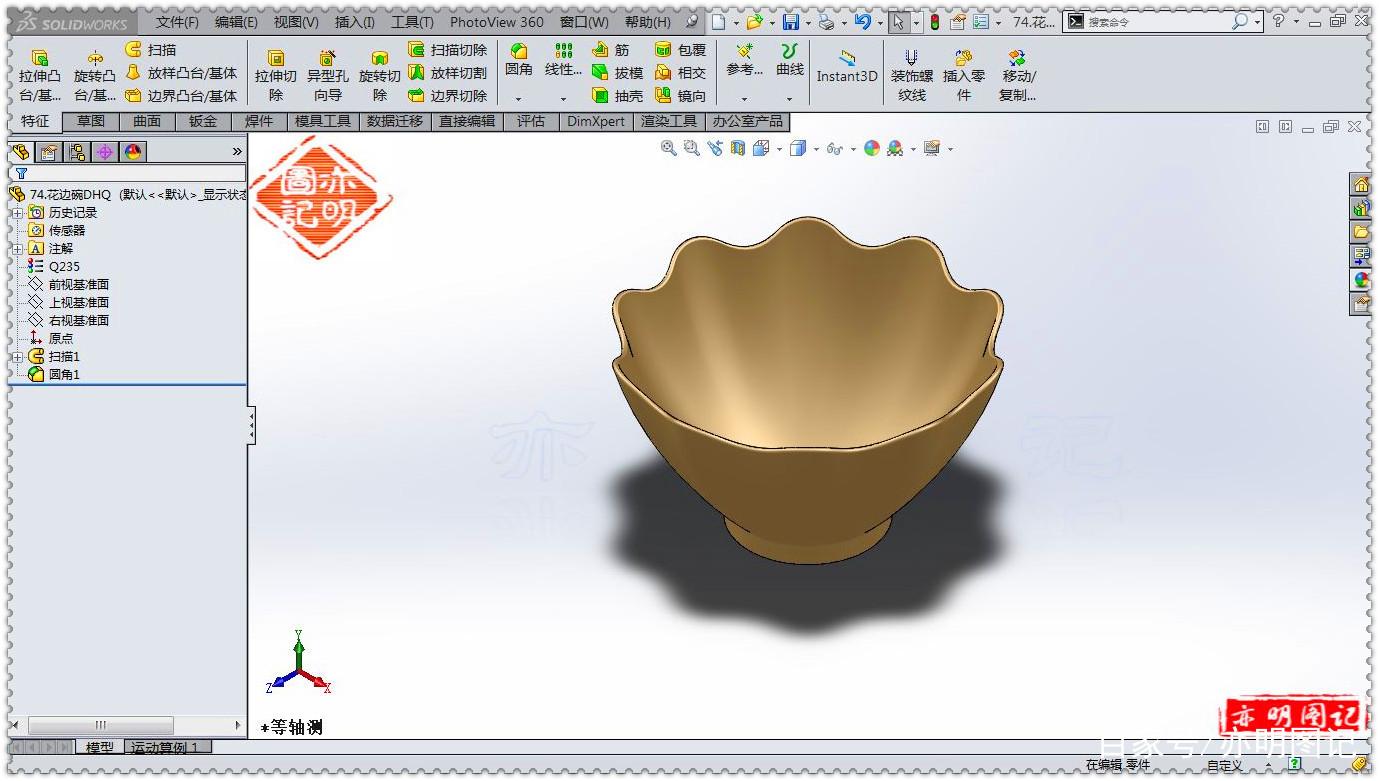The height and width of the screenshot is (781, 1379).
Task: Switch to the 运动算例 1 motion study tab
Action: [166, 747]
